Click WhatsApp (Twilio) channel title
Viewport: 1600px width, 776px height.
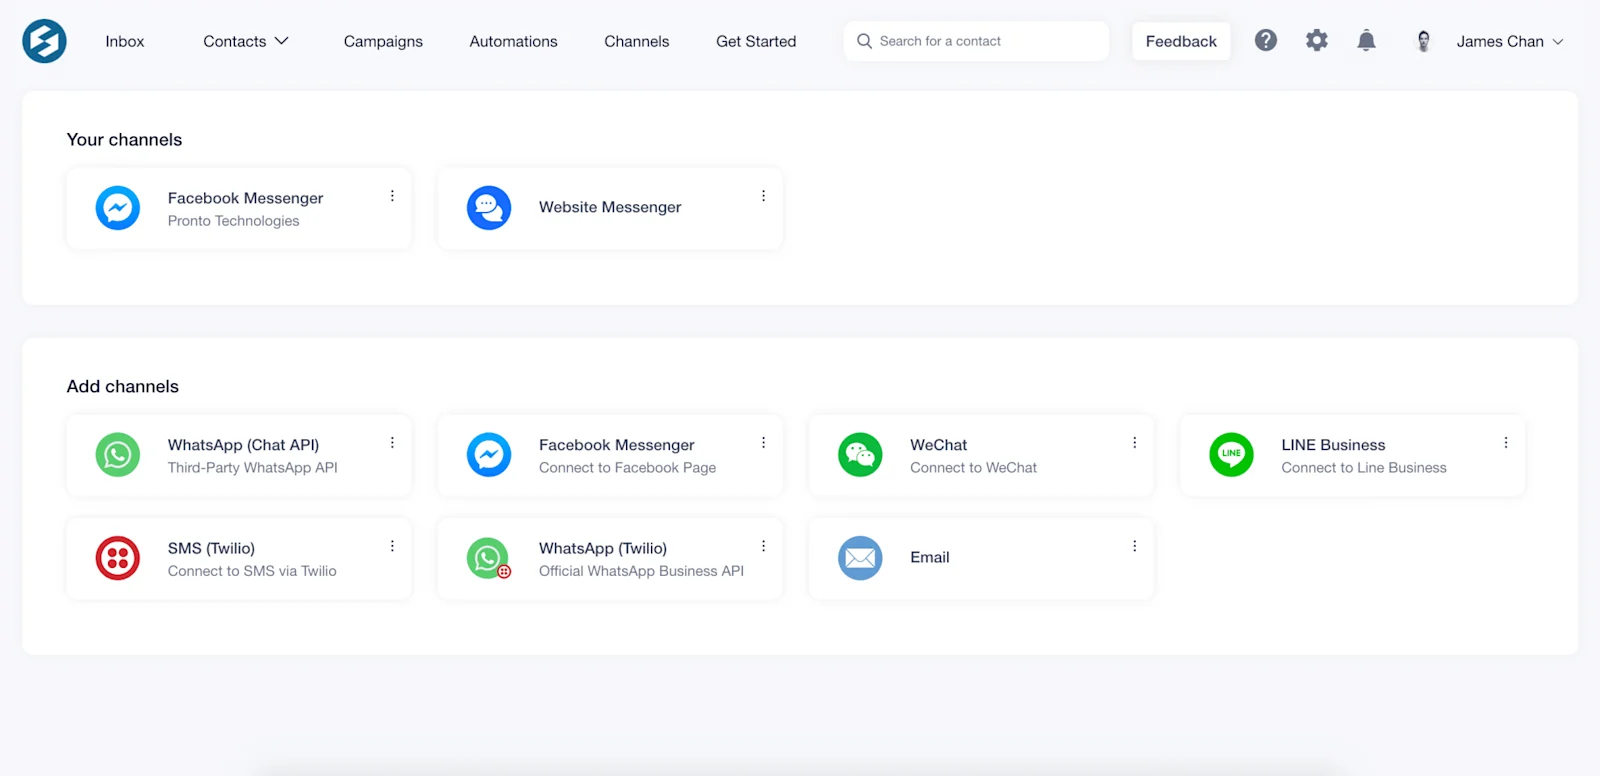[603, 548]
